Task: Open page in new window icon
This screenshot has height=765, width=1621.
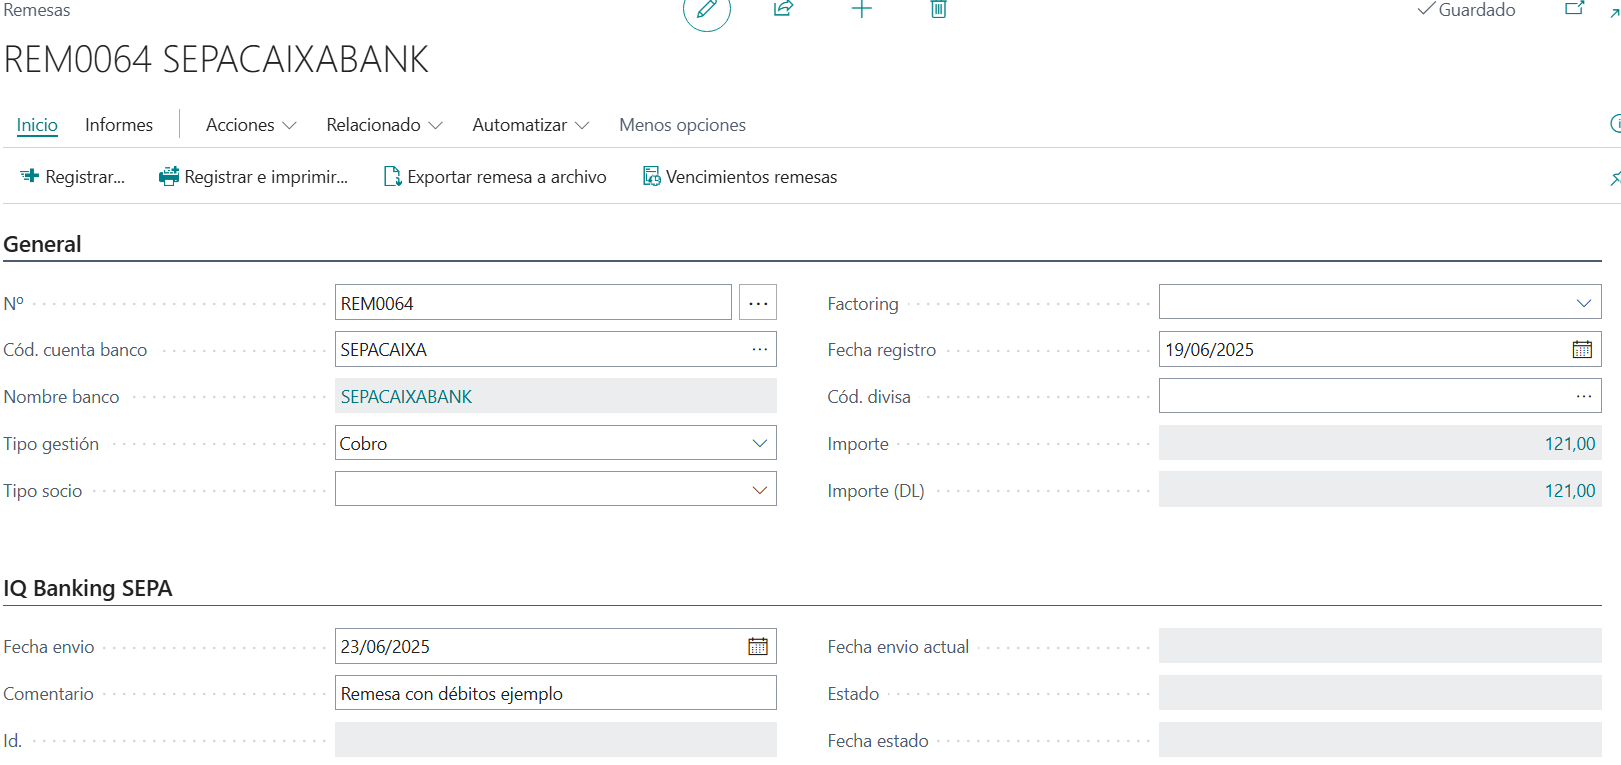Action: coord(1574,9)
